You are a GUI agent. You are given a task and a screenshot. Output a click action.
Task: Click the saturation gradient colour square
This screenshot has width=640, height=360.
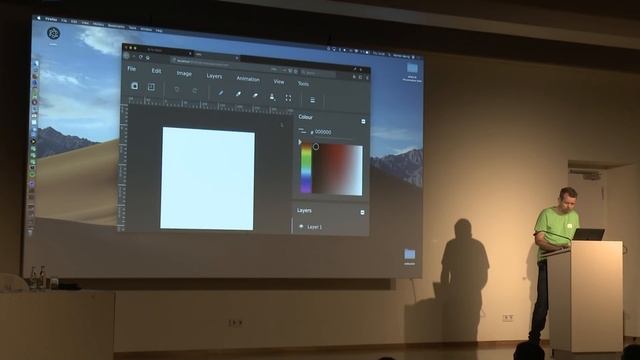pos(337,170)
